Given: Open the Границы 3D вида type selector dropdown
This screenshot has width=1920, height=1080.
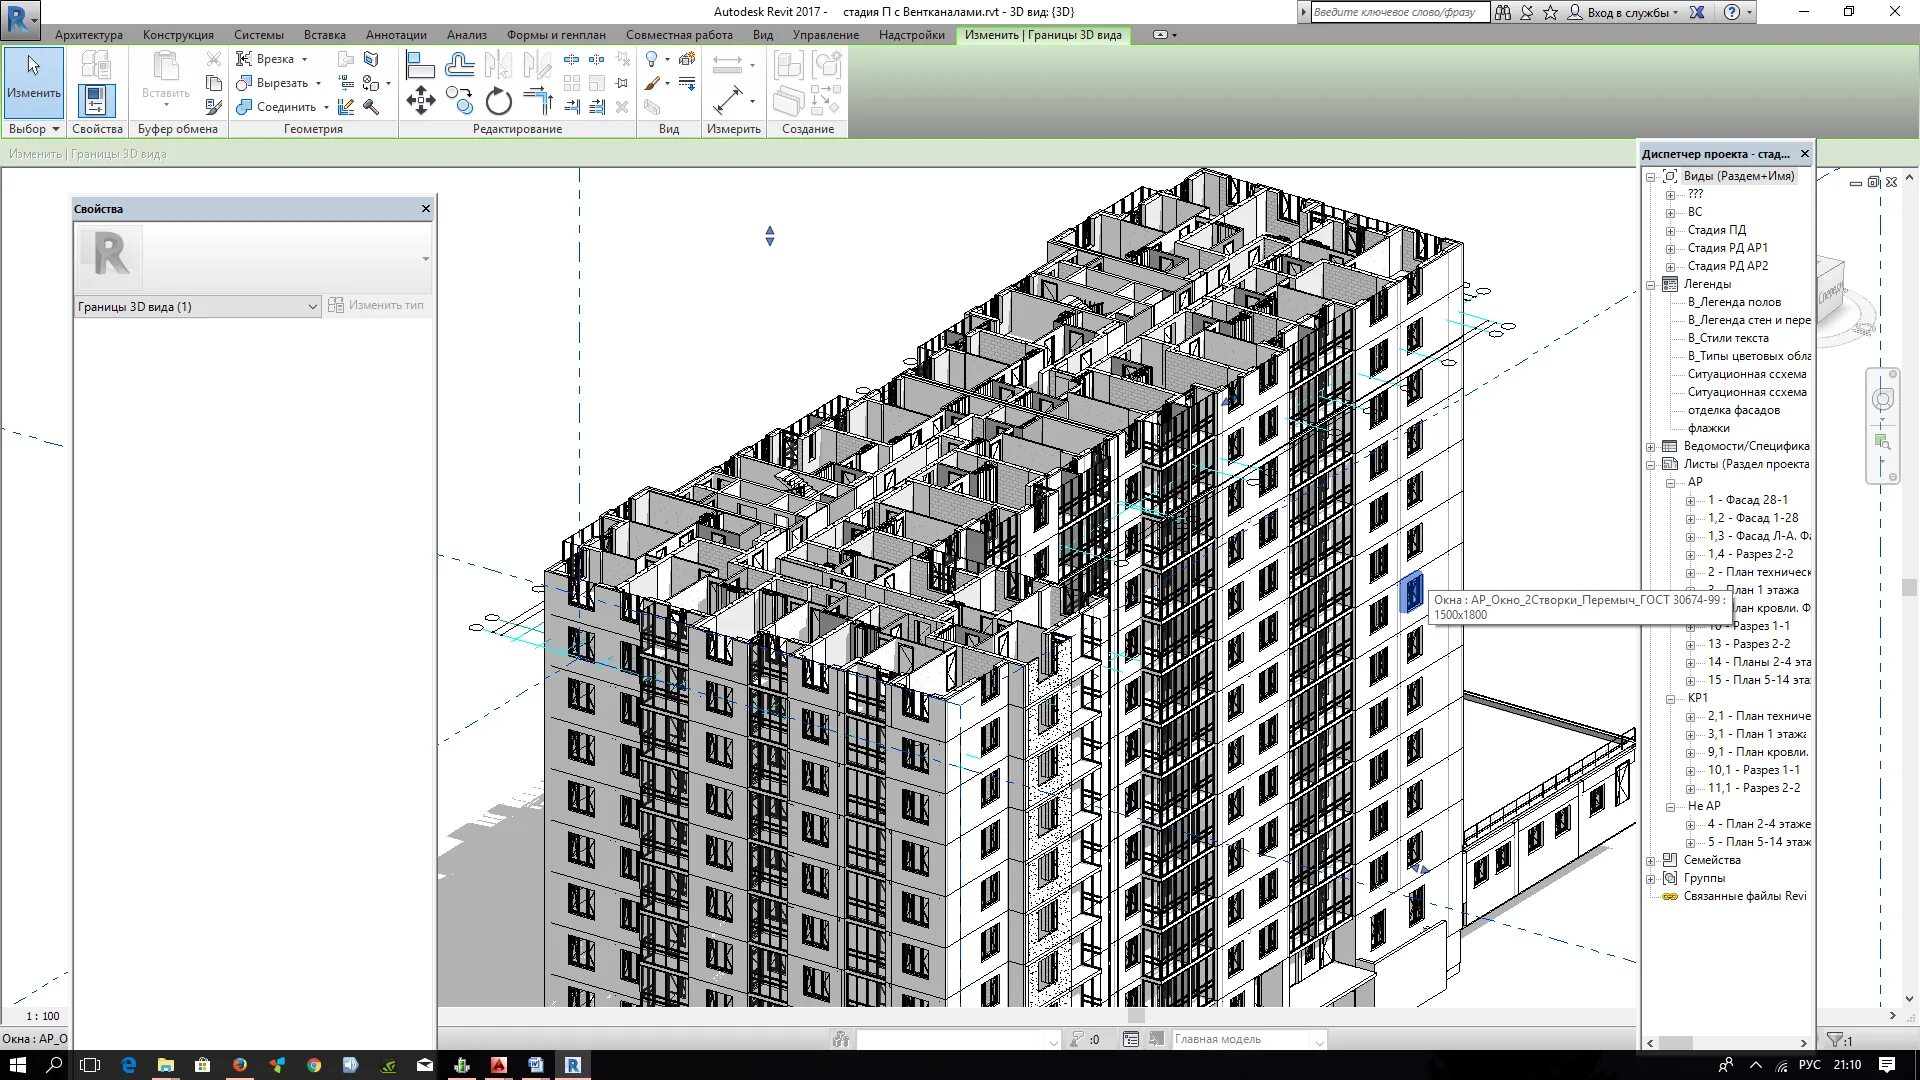Looking at the screenshot, I should [312, 307].
